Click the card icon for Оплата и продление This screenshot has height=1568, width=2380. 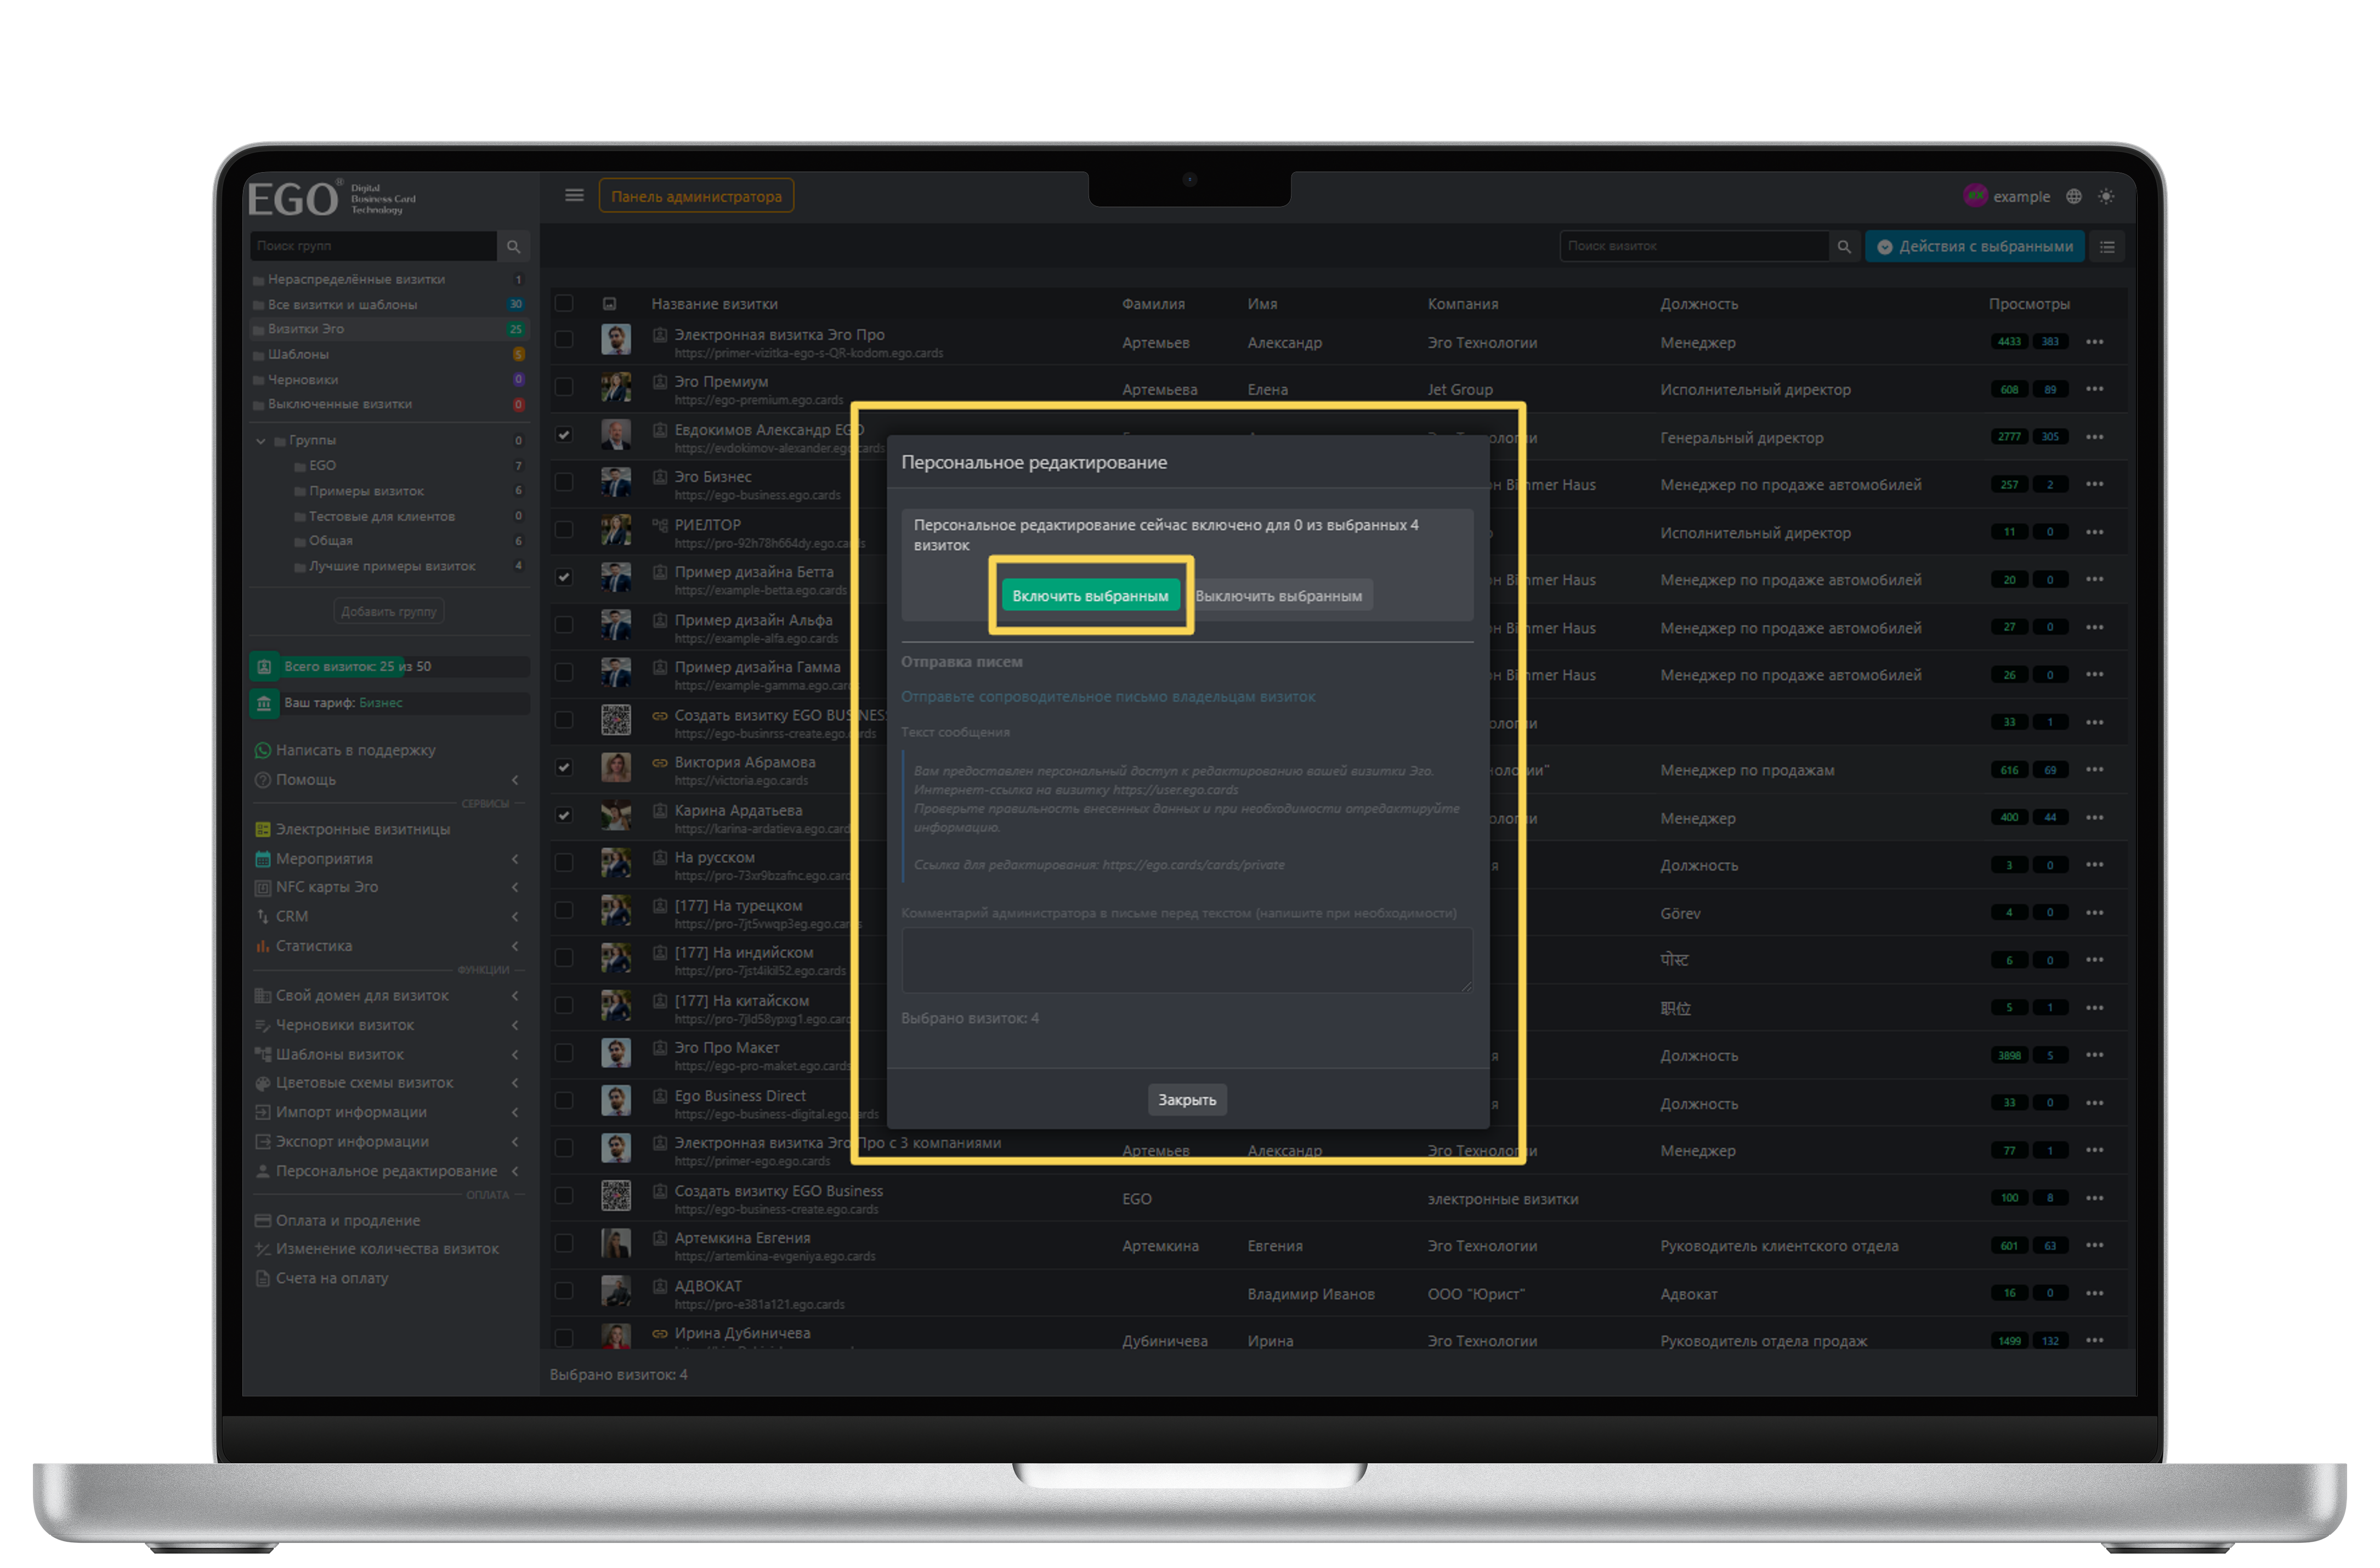tap(263, 1221)
